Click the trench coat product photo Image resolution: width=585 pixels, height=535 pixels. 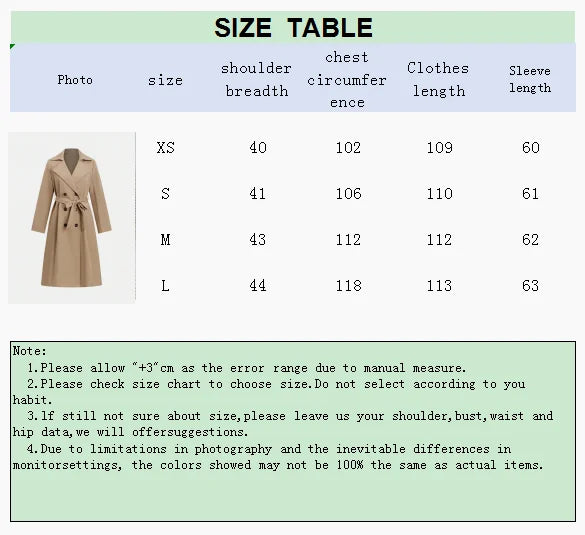tap(72, 218)
